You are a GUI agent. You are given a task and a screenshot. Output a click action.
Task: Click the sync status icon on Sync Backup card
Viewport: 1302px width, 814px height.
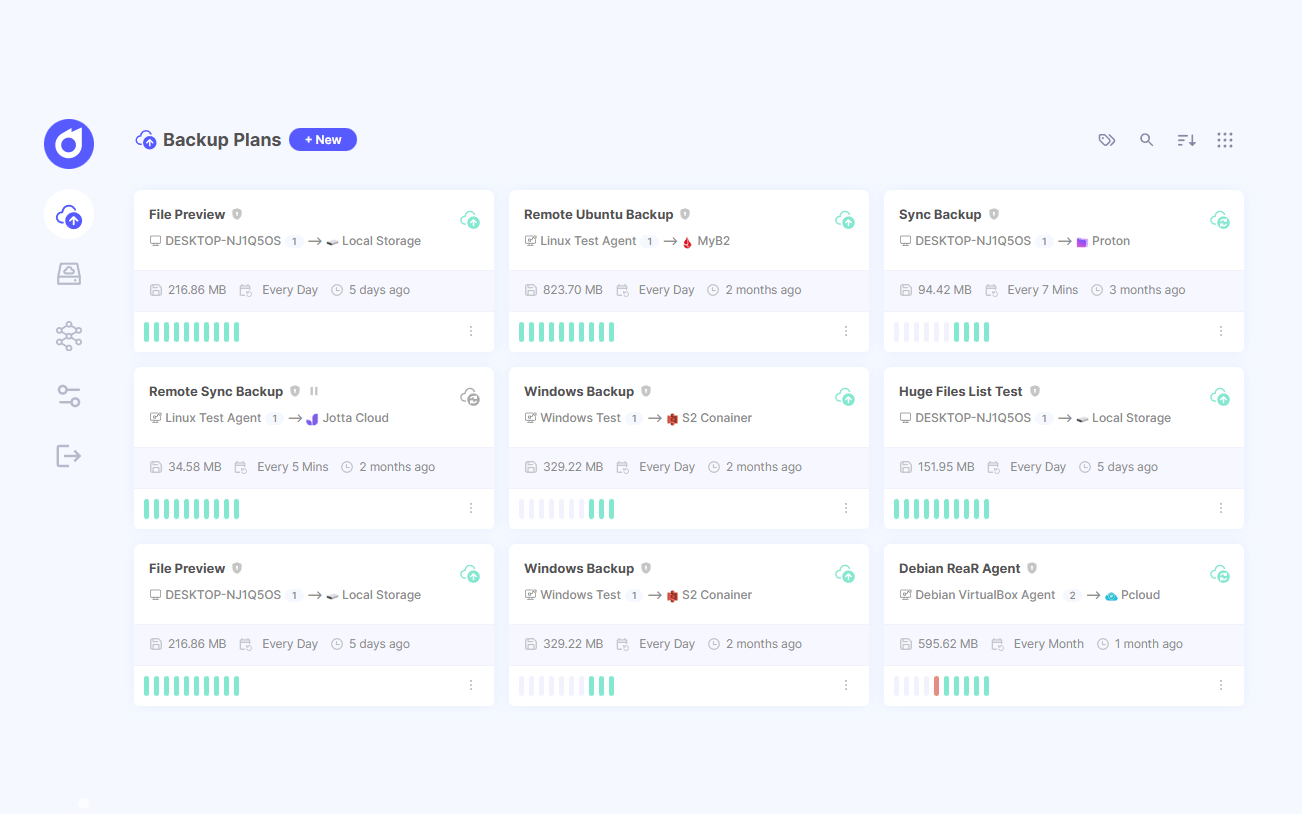coord(1220,220)
